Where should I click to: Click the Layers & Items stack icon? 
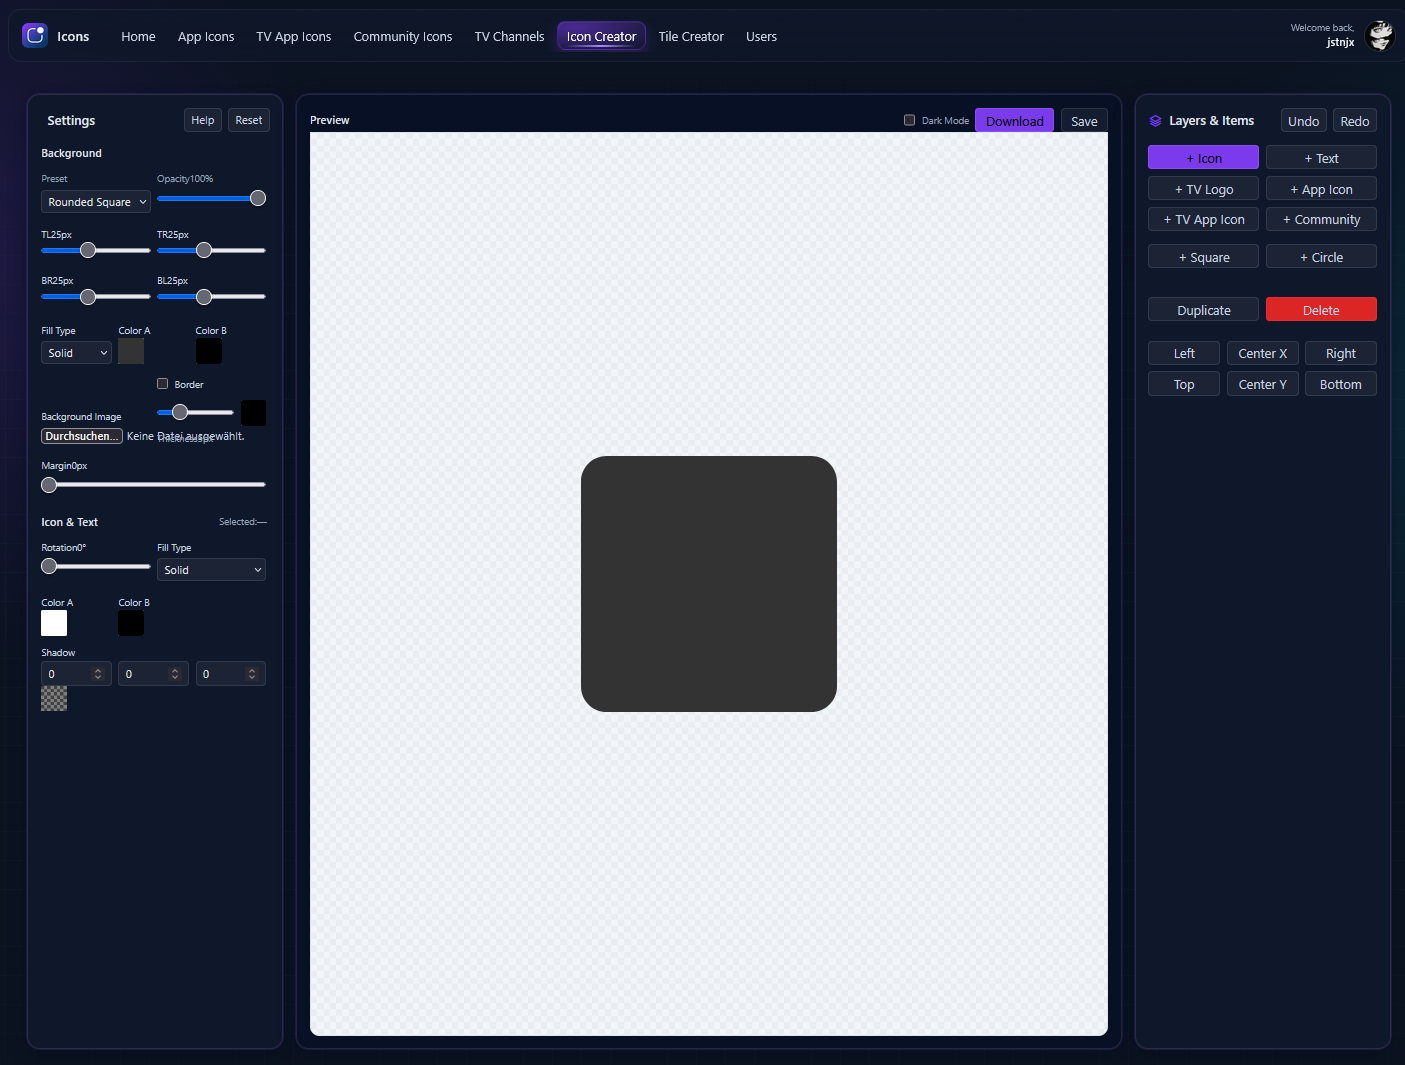[x=1155, y=121]
